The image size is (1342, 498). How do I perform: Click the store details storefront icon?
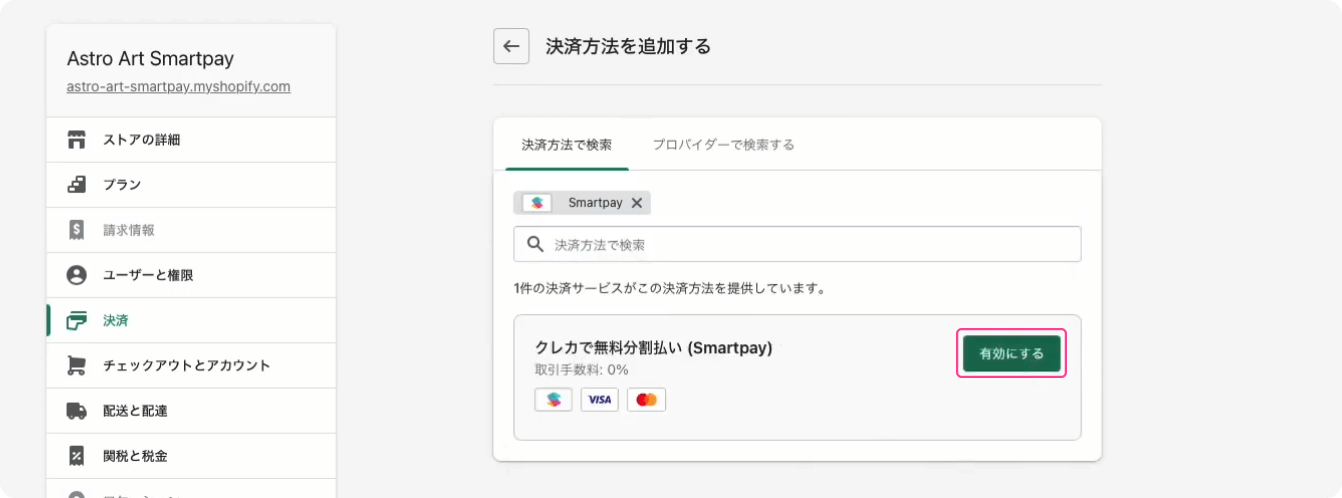tap(76, 140)
